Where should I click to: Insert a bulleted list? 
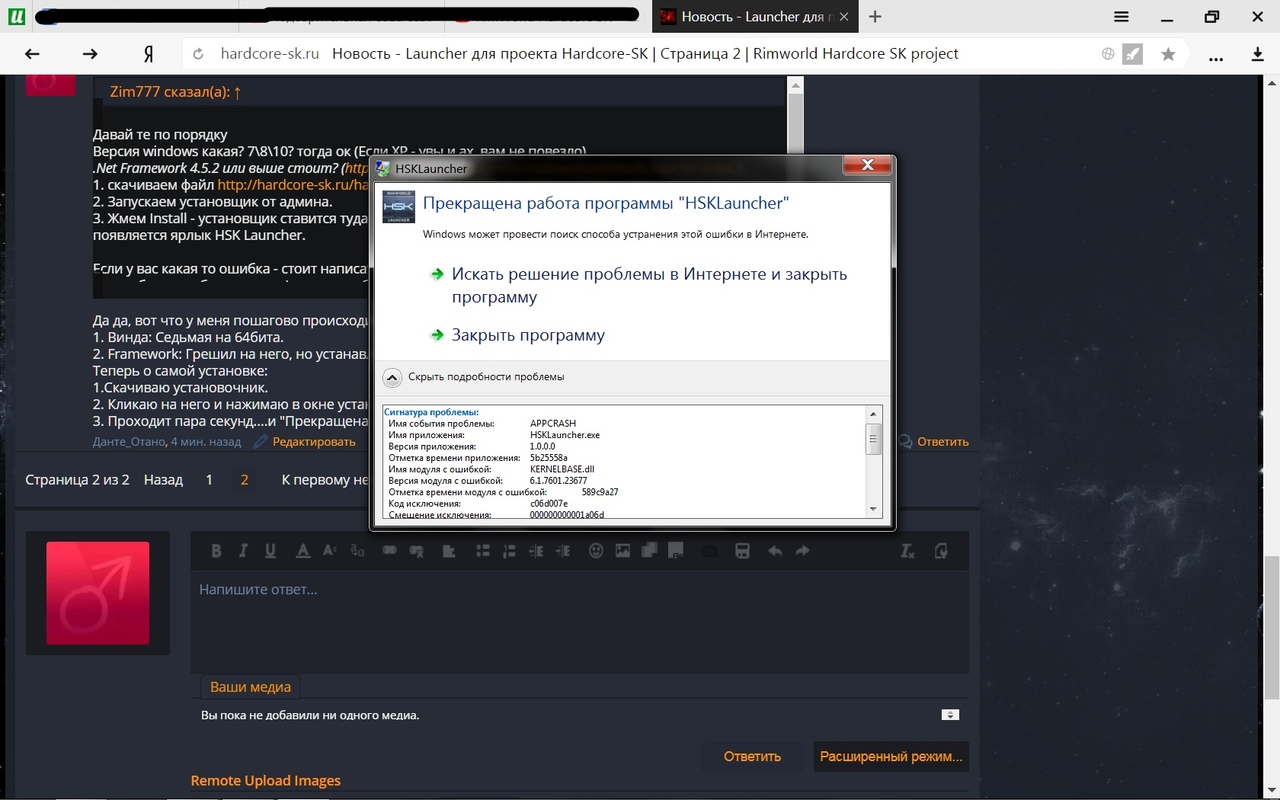(x=483, y=551)
